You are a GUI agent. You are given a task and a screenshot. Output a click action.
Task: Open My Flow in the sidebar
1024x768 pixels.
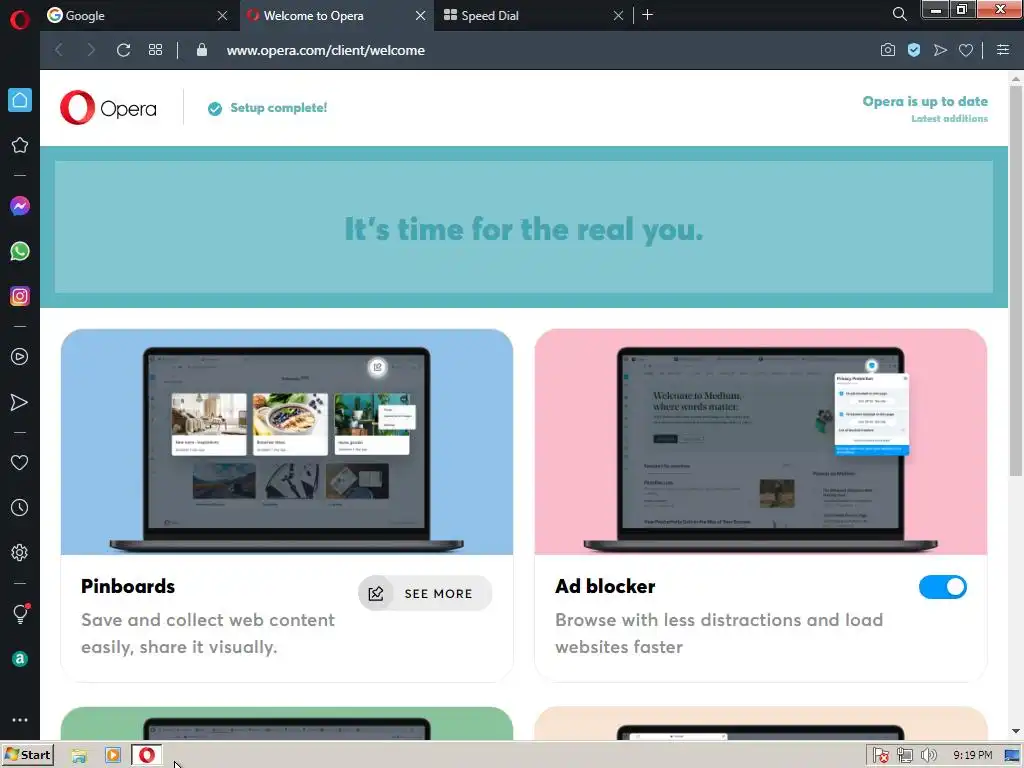pos(20,402)
